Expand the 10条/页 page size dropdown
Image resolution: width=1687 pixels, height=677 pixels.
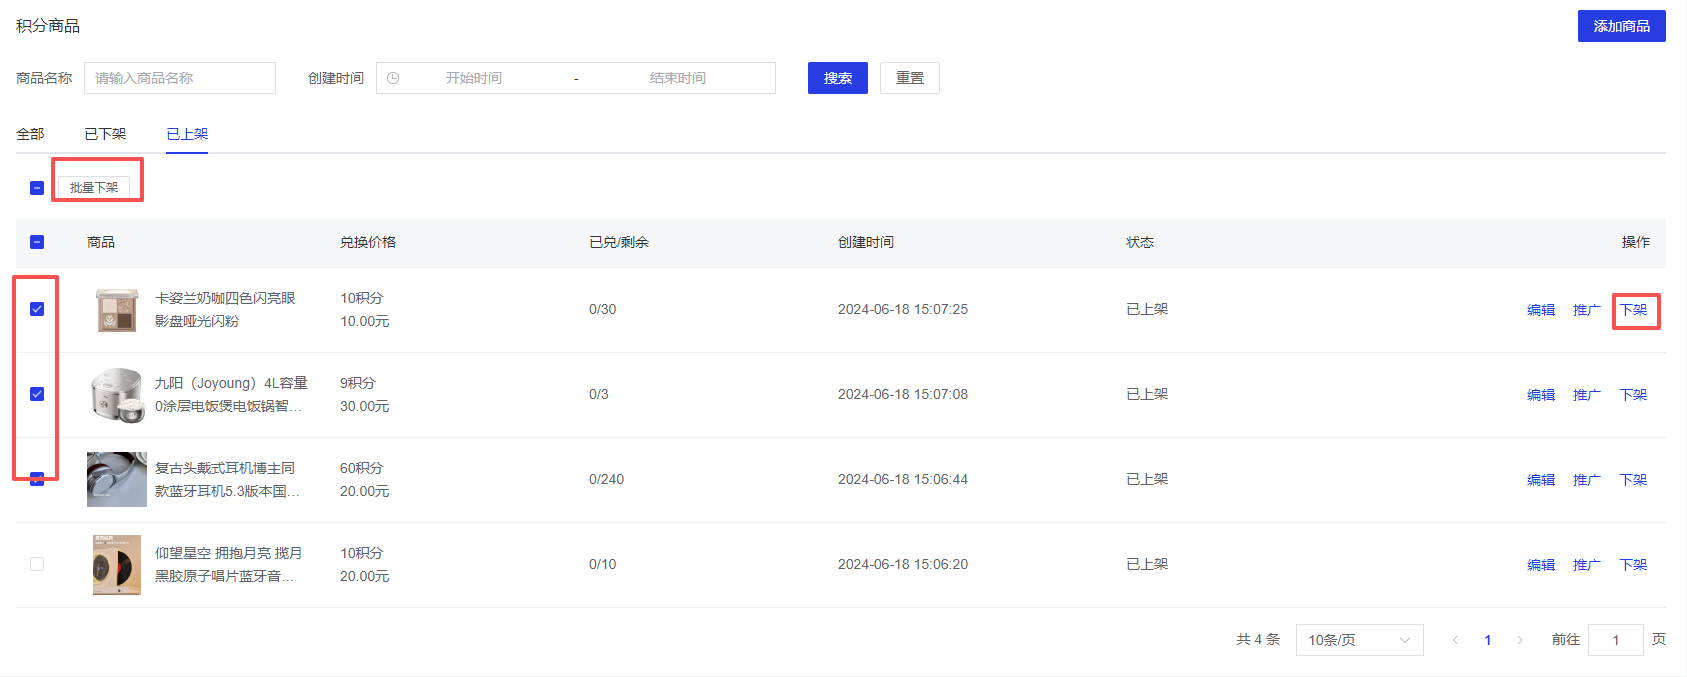coord(1358,640)
